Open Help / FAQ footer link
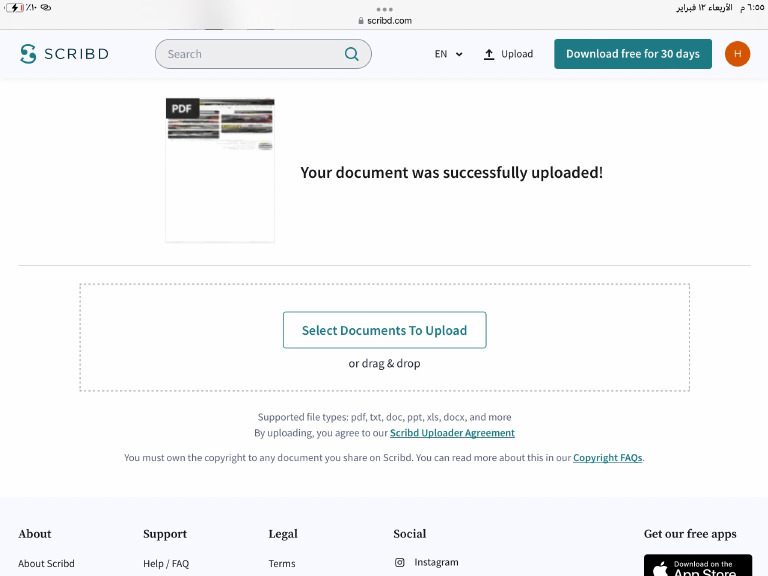The width and height of the screenshot is (768, 576). (166, 563)
